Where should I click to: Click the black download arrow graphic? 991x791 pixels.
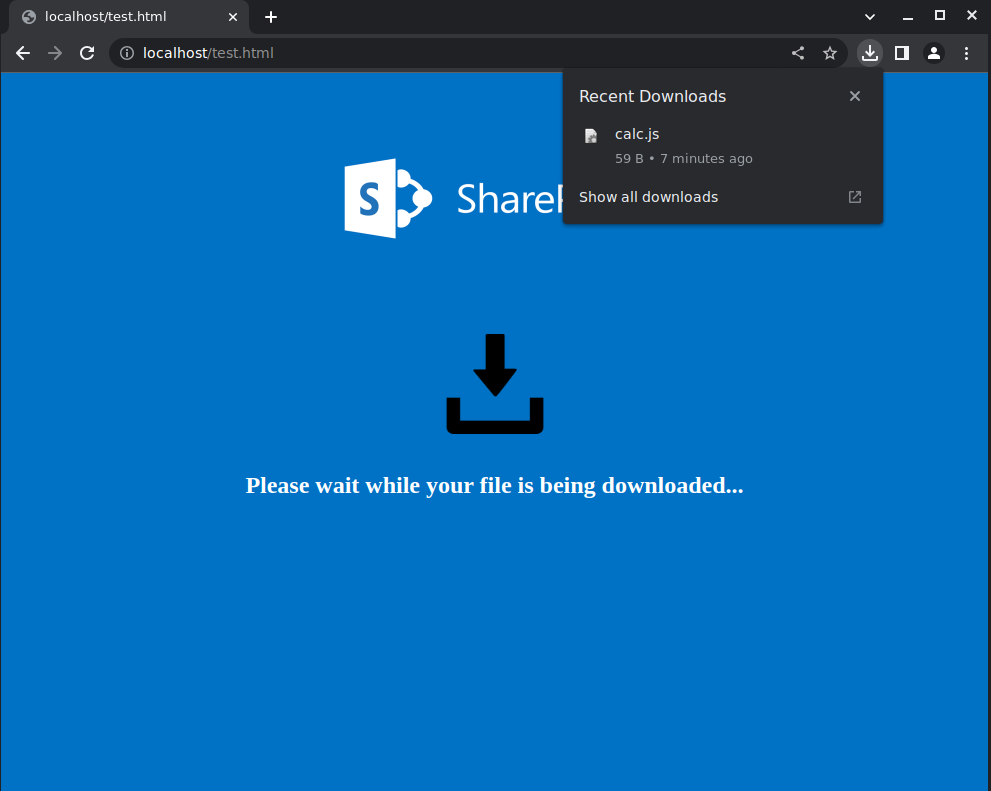(495, 383)
